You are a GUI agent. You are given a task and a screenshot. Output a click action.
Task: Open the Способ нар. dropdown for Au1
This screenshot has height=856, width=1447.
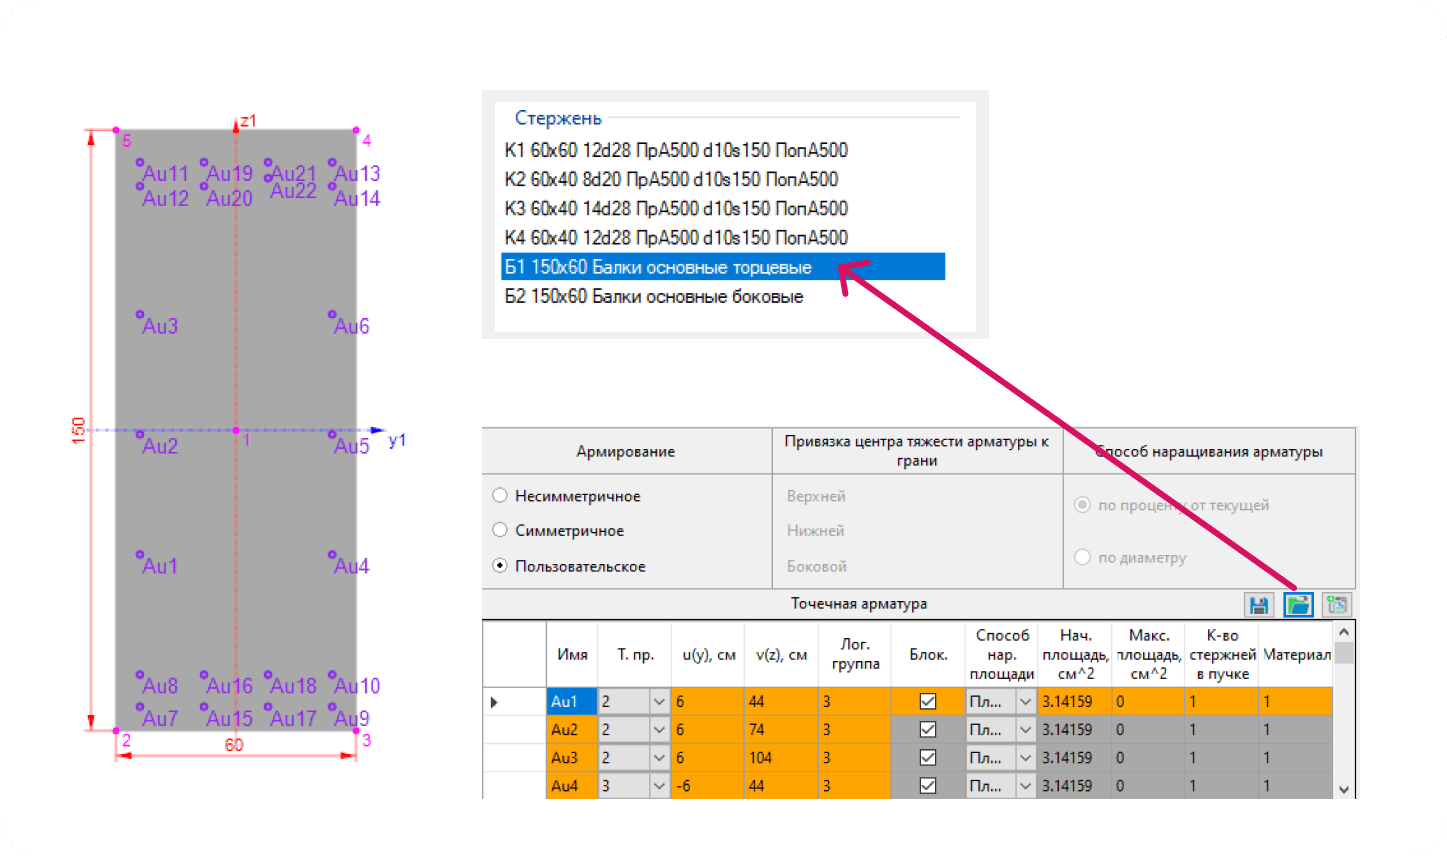1025,702
